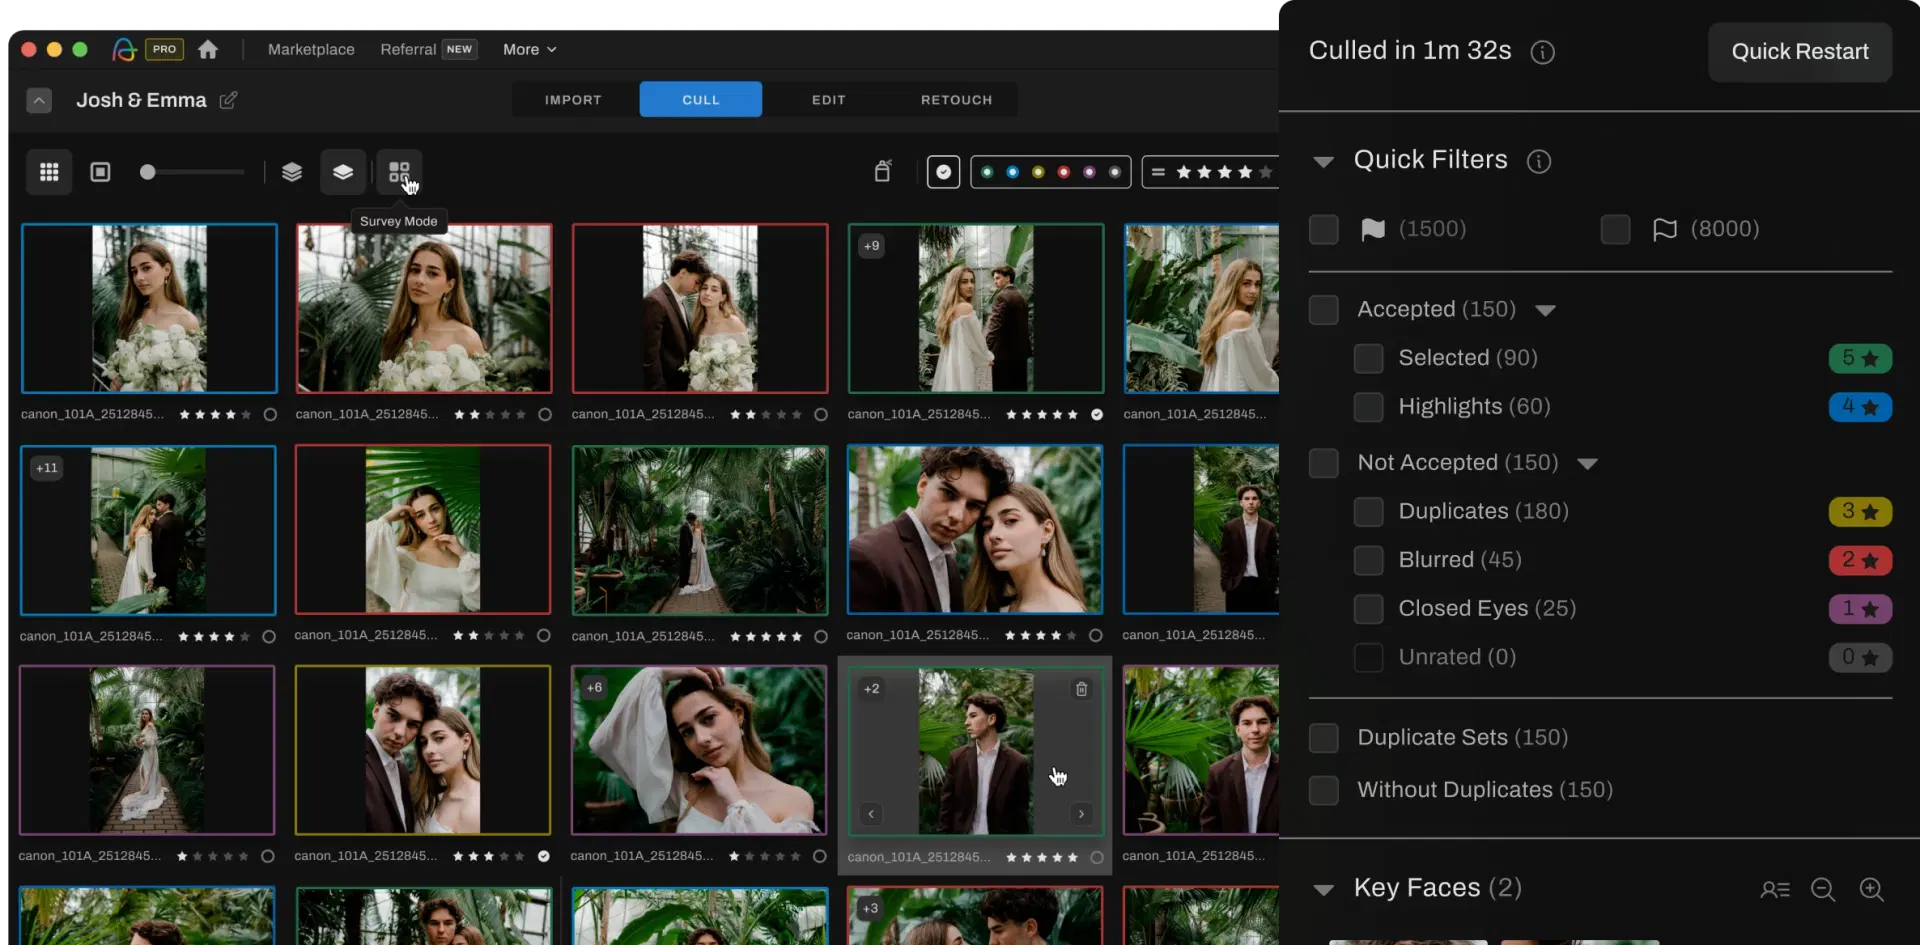Check the Not Accepted (150) filter
The height and width of the screenshot is (945, 1920).
(x=1323, y=463)
